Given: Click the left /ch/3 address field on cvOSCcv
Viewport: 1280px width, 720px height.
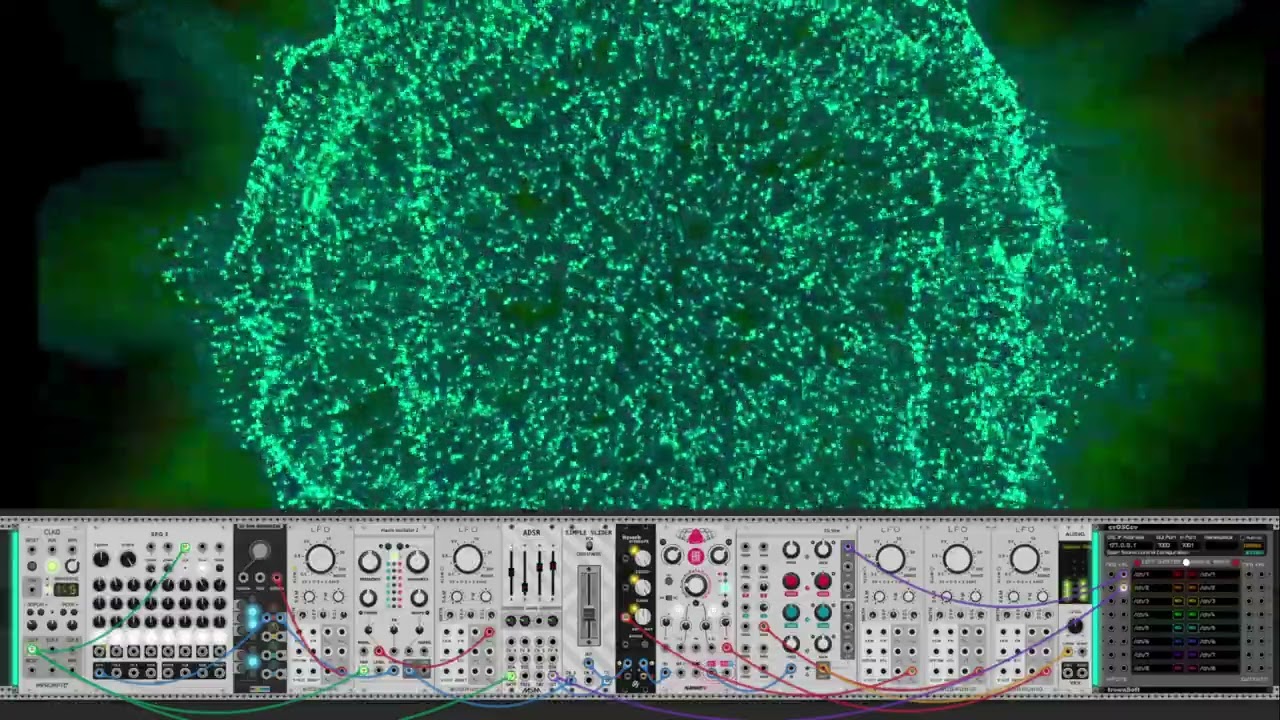Looking at the screenshot, I should click(x=1152, y=601).
